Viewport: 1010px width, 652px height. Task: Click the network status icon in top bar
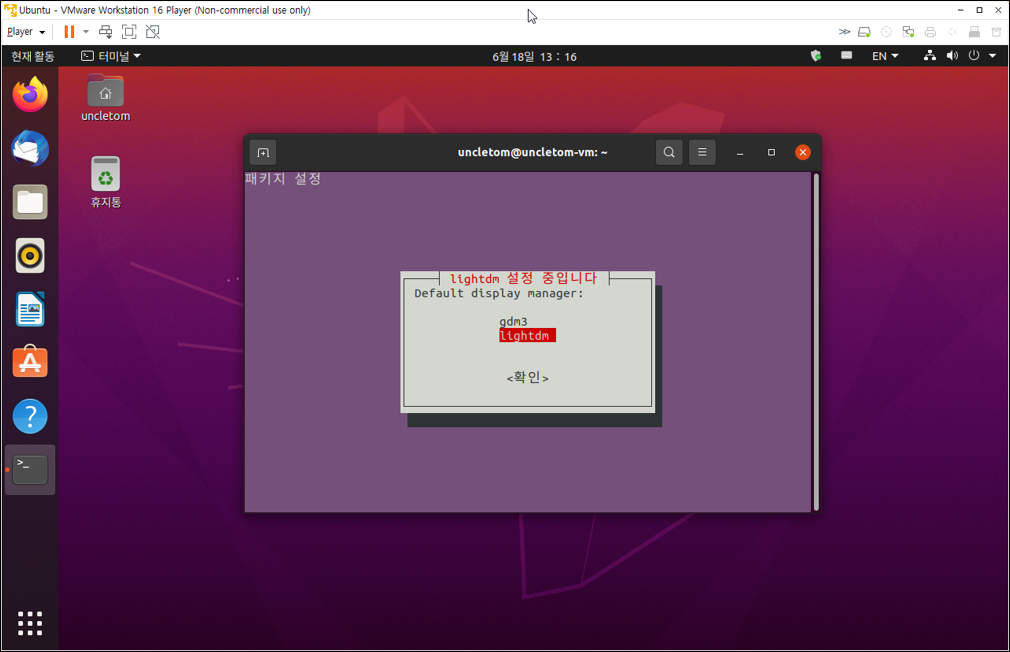(929, 56)
